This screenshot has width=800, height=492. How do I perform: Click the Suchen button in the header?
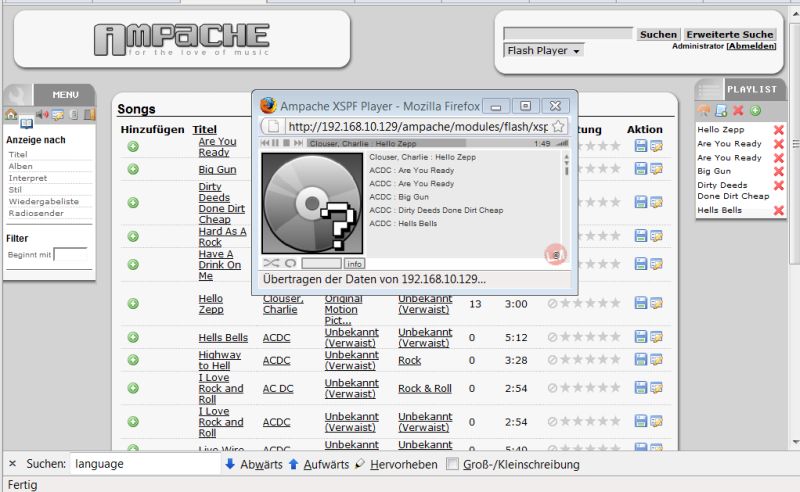coord(658,34)
